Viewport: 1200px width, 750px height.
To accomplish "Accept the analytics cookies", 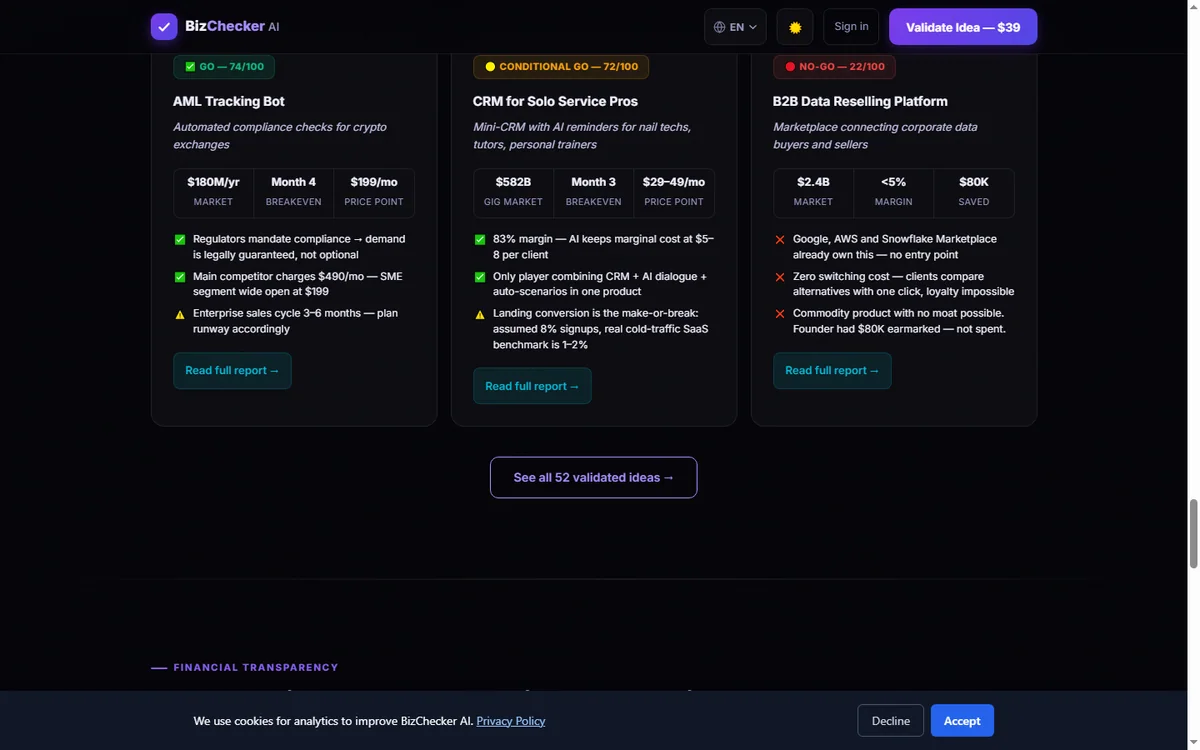I will click(962, 721).
